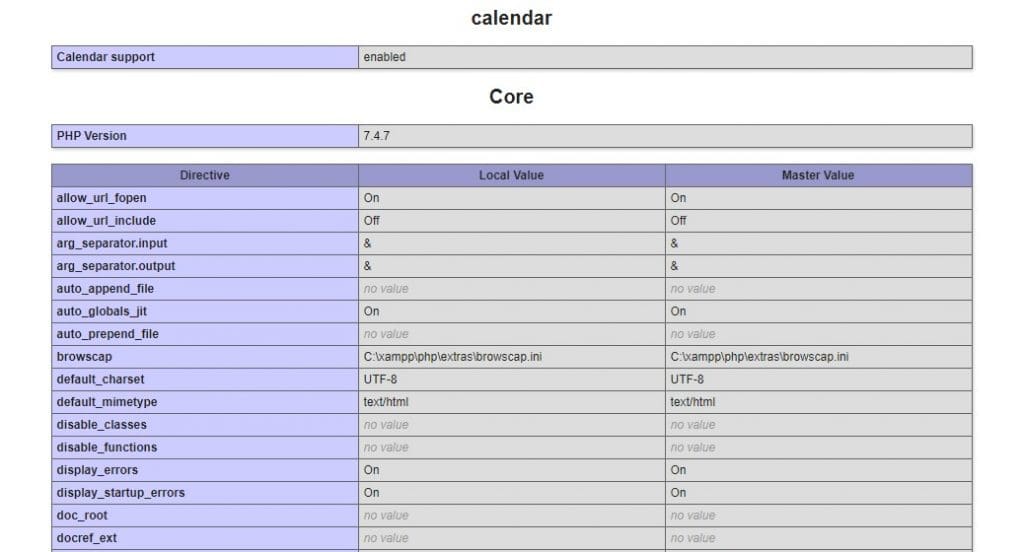Select the "allow_url_include" directive name
1024x552 pixels.
106,221
